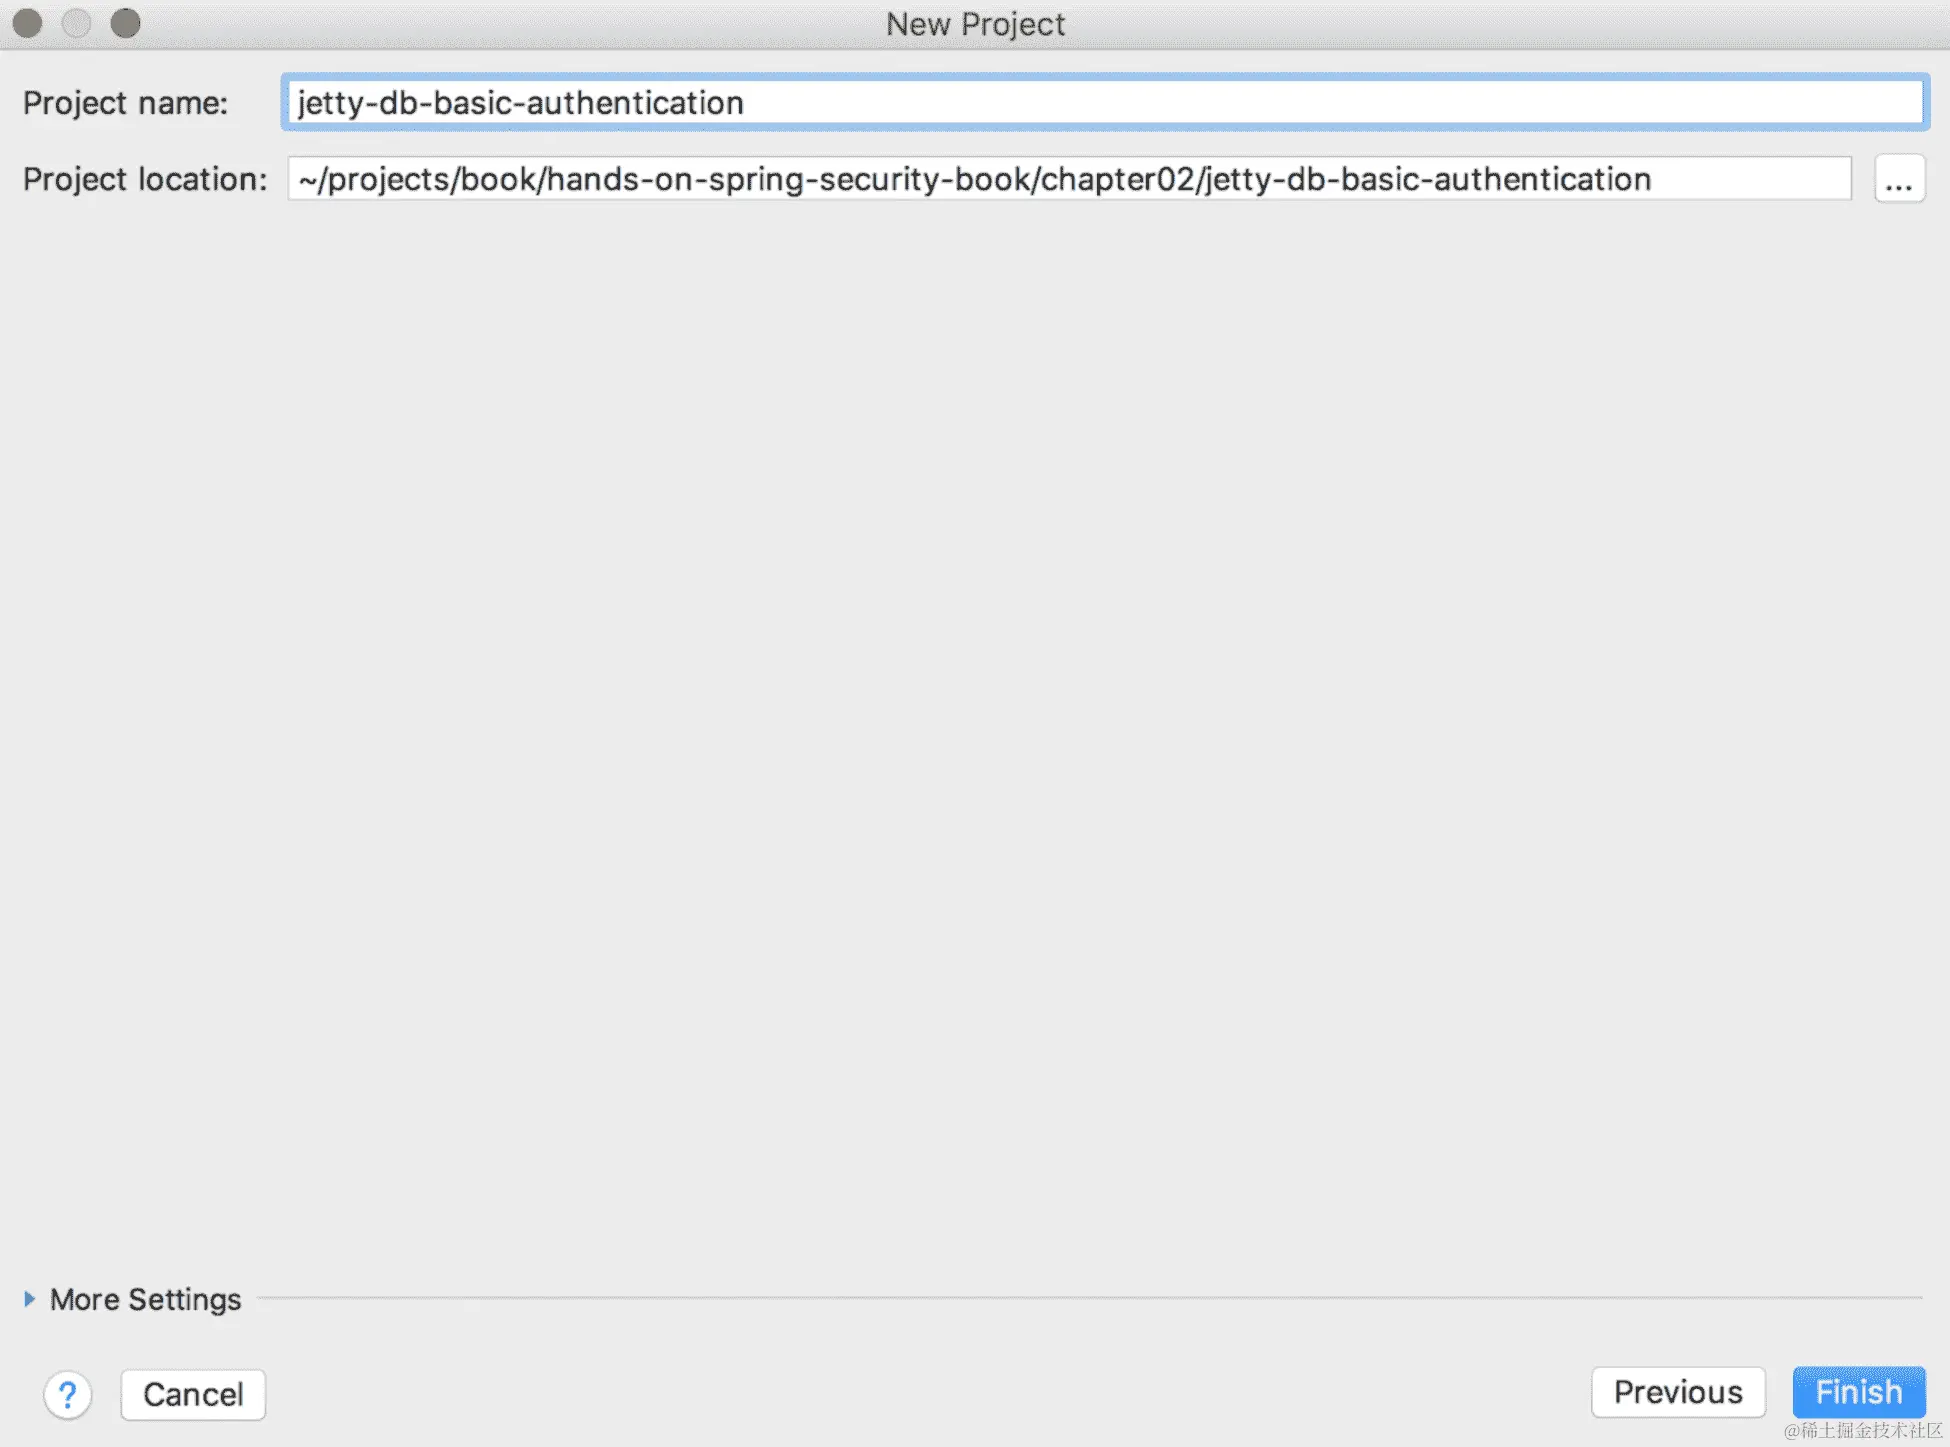This screenshot has height=1447, width=1950.
Task: Click Finish to create the project
Action: coord(1858,1392)
